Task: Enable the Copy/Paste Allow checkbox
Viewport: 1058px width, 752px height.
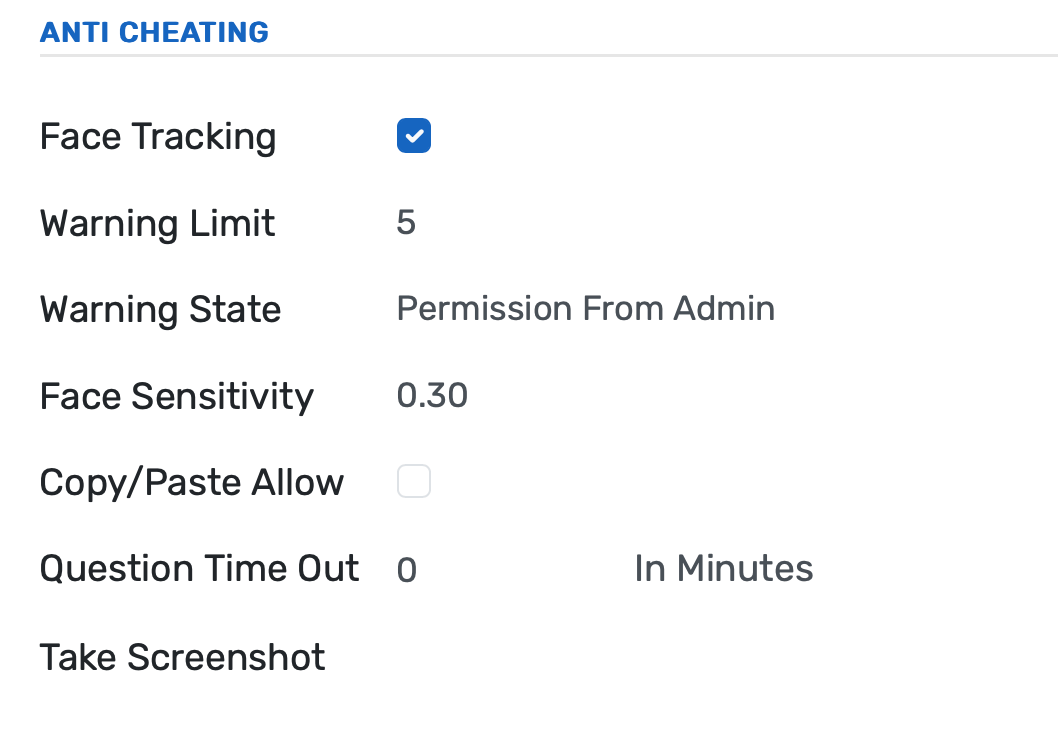Action: pos(413,481)
